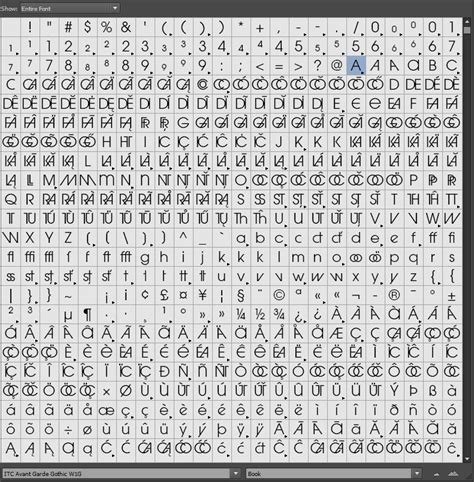474x482 pixels.
Task: Select the capital Ø slashed O glyph
Action: coord(126,391)
